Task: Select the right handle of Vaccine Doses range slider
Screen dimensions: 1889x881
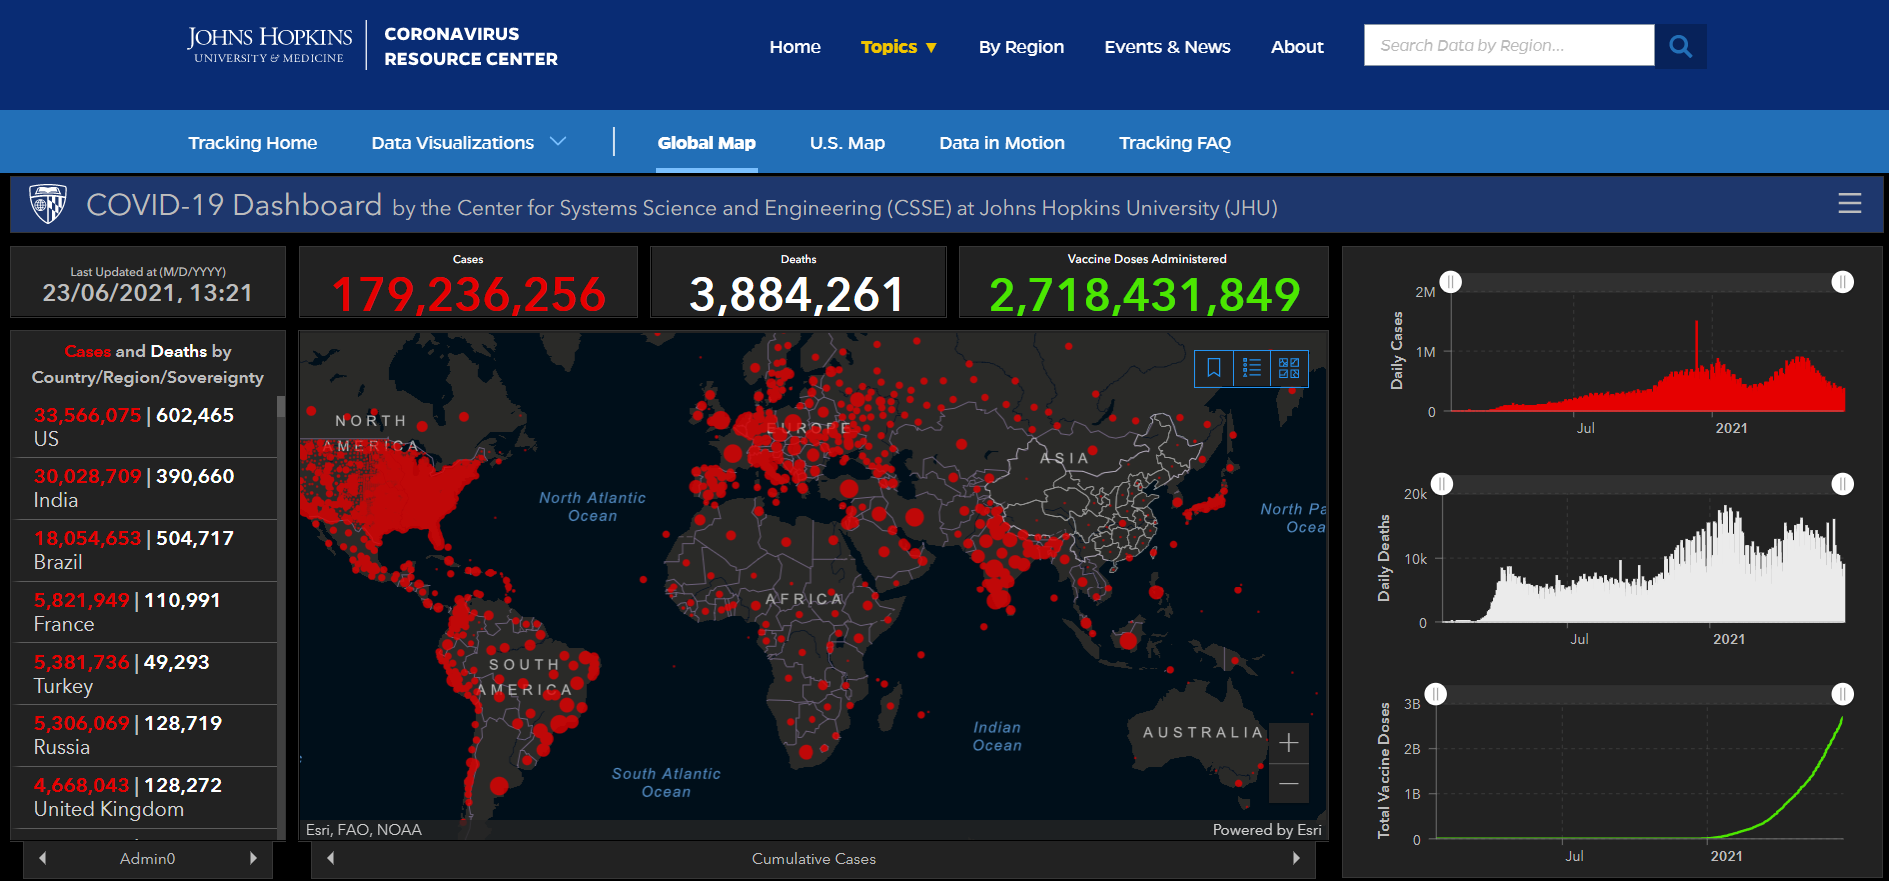Action: (1842, 694)
